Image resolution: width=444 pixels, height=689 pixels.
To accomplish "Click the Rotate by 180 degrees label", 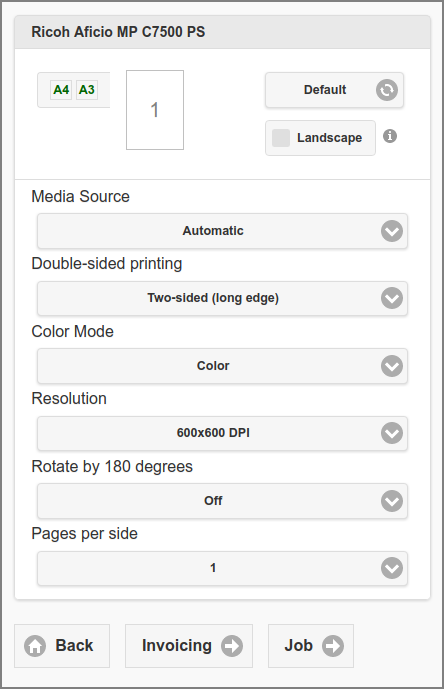I will [112, 466].
